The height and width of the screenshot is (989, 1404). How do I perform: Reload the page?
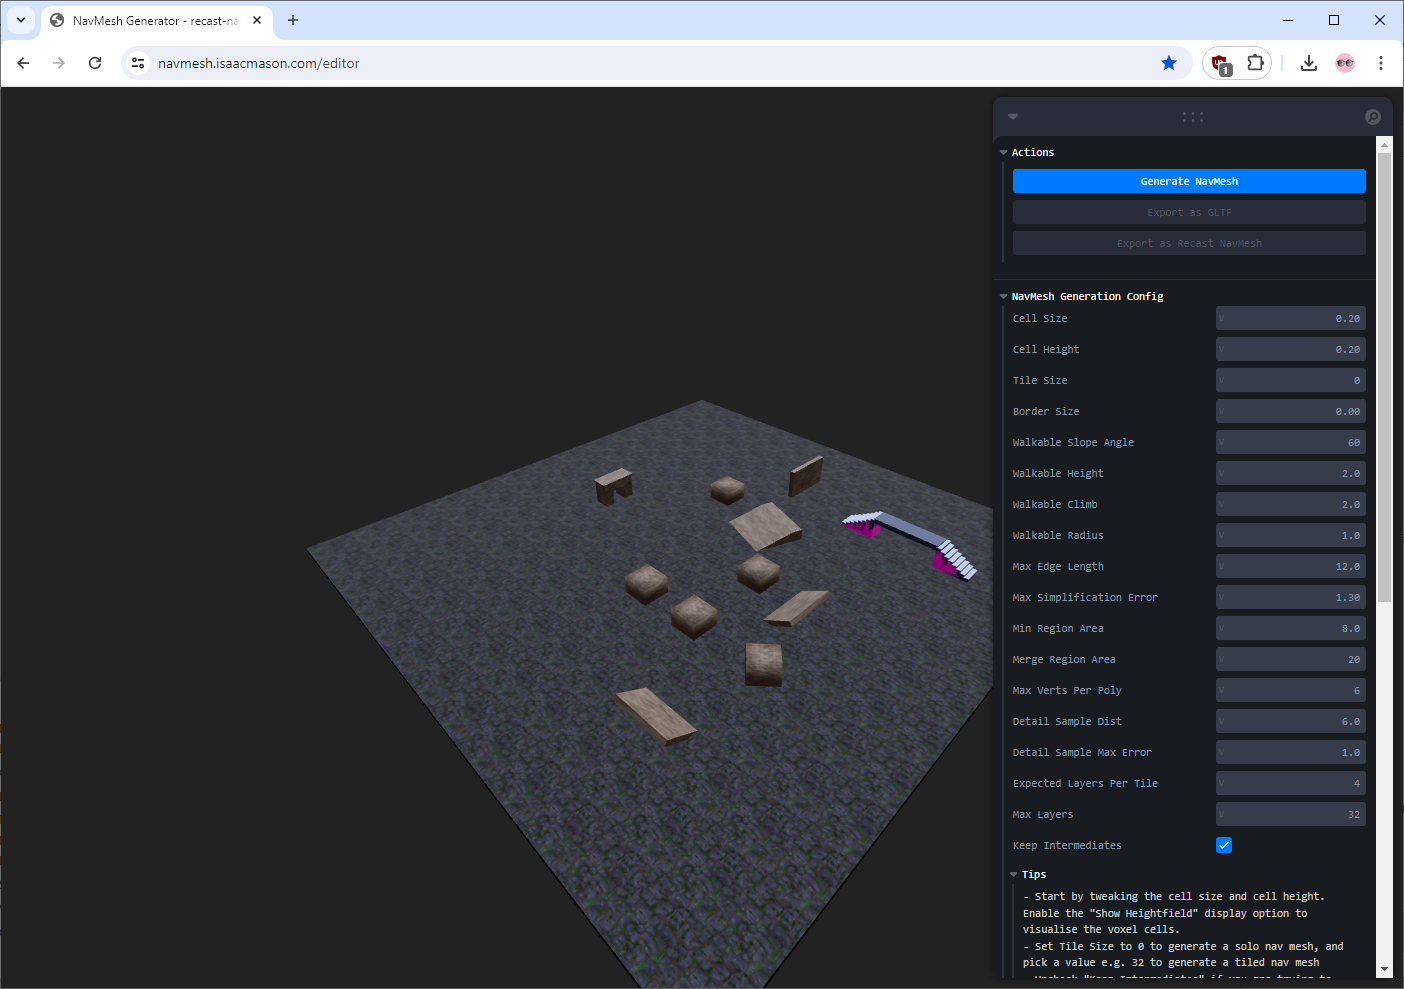tap(95, 63)
